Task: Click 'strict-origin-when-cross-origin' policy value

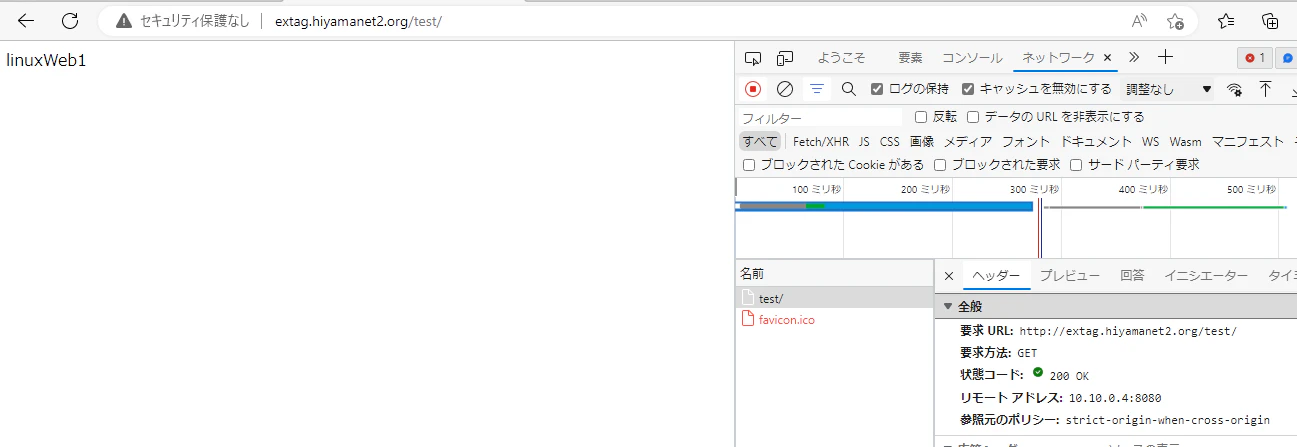Action: tap(1168, 420)
